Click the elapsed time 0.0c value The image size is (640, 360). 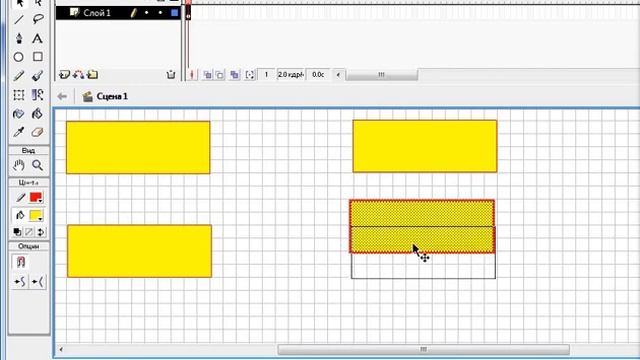[318, 75]
